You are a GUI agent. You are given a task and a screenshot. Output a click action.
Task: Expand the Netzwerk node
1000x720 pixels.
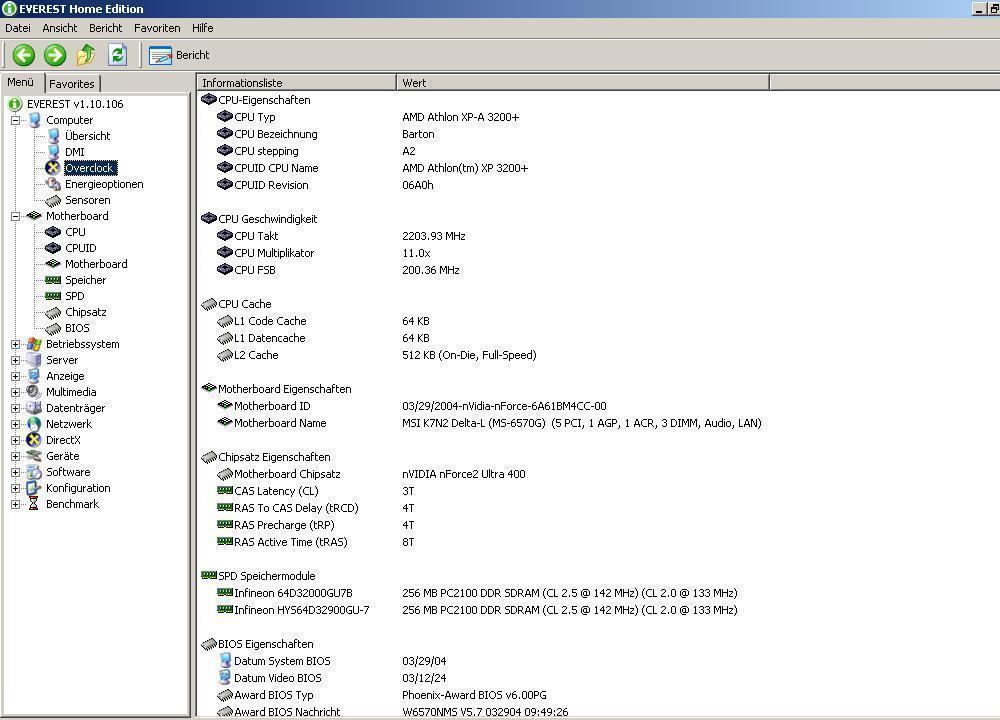(15, 424)
